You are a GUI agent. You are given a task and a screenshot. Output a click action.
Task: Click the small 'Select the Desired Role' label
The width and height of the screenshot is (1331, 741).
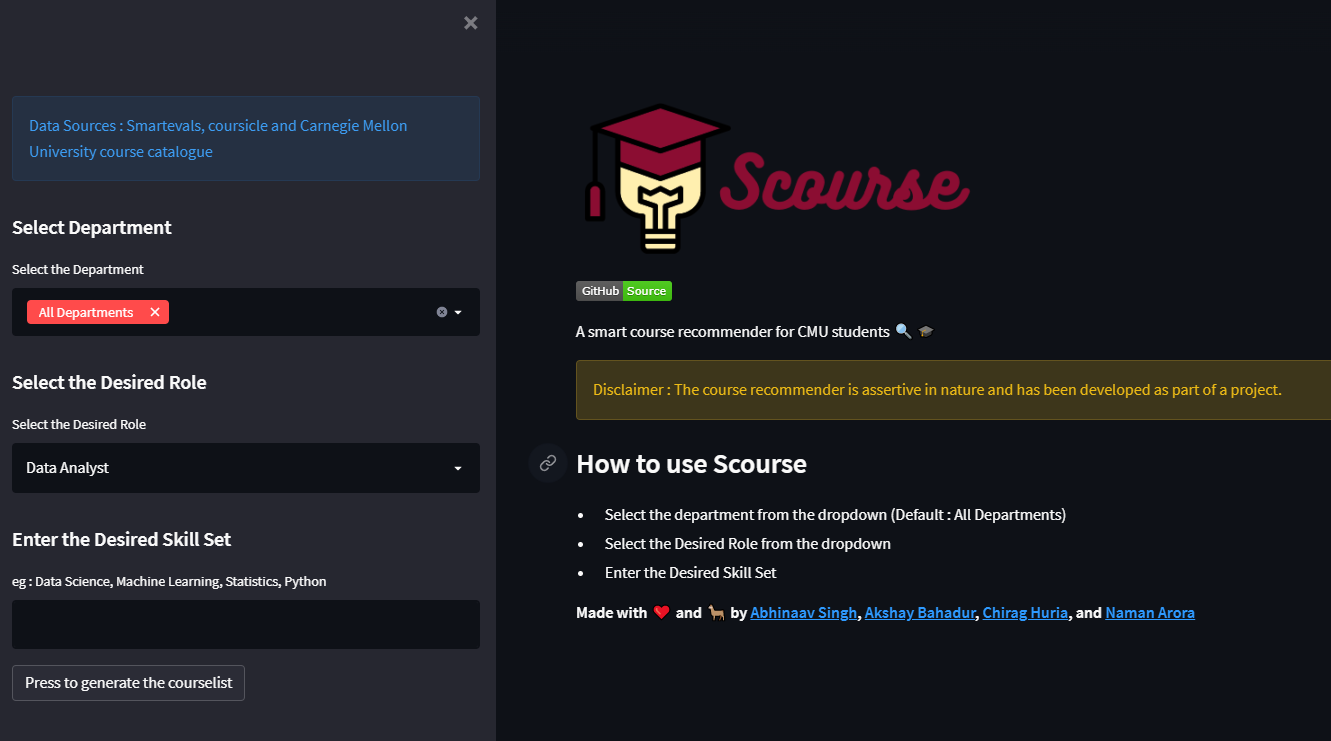79,424
